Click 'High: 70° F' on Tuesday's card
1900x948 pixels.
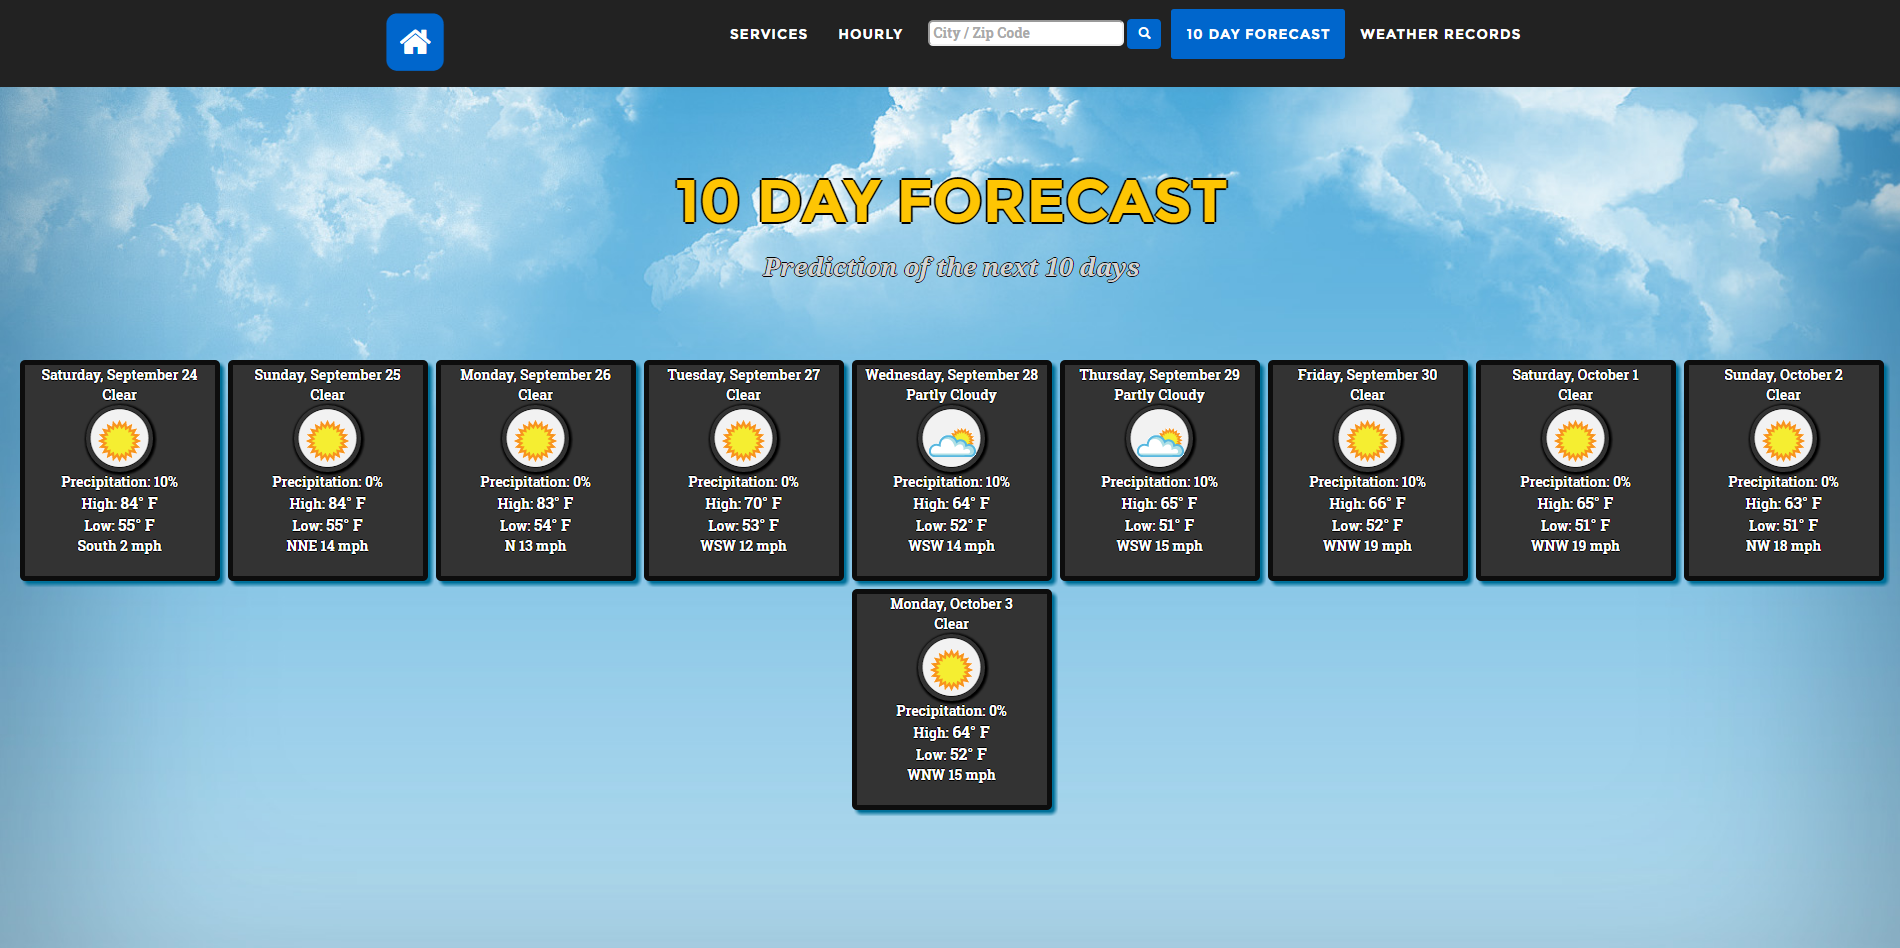point(743,504)
